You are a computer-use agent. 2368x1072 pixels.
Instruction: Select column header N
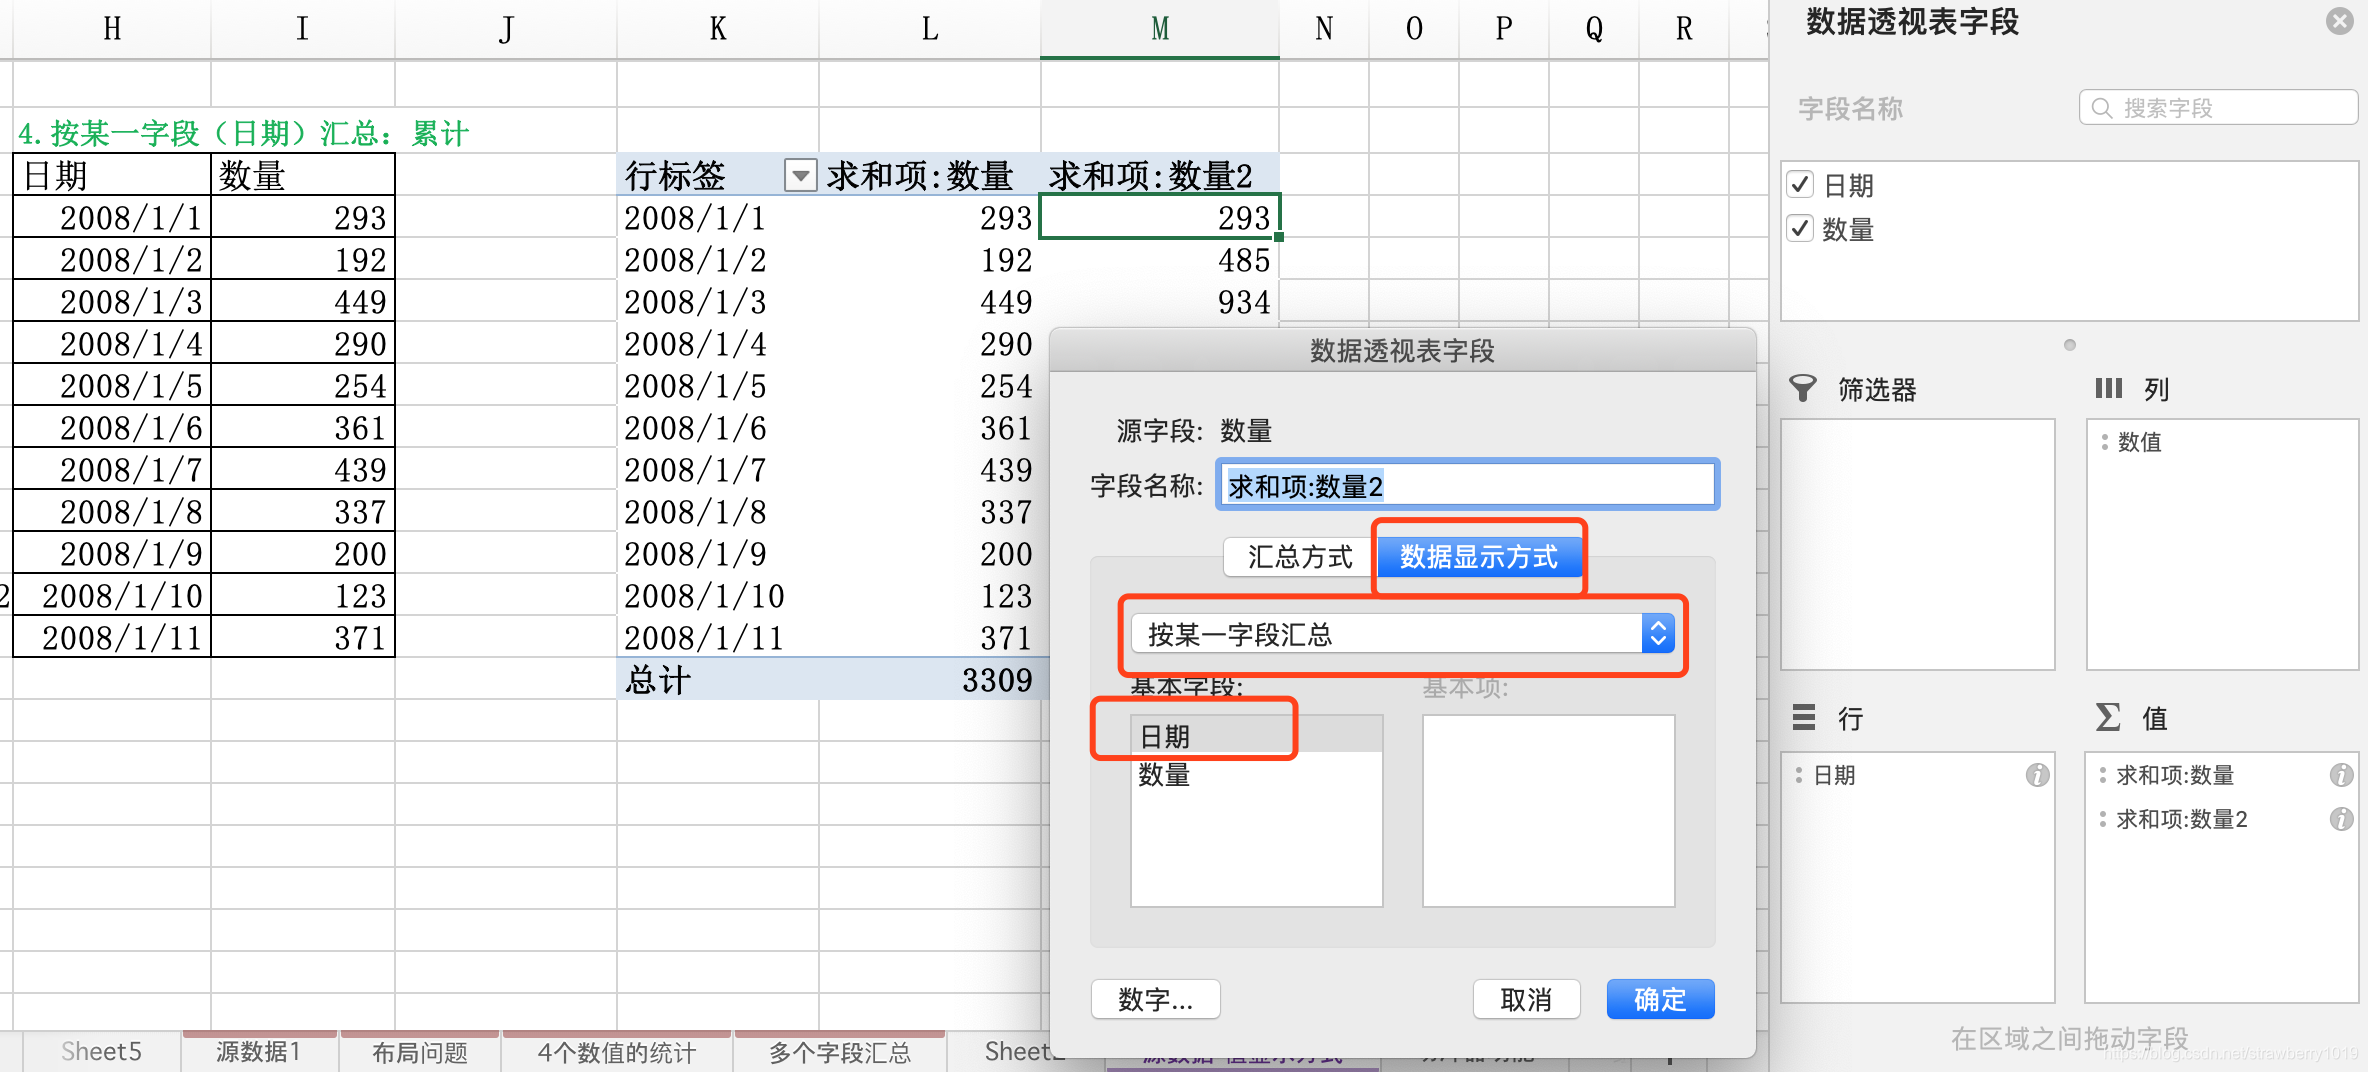[1324, 29]
